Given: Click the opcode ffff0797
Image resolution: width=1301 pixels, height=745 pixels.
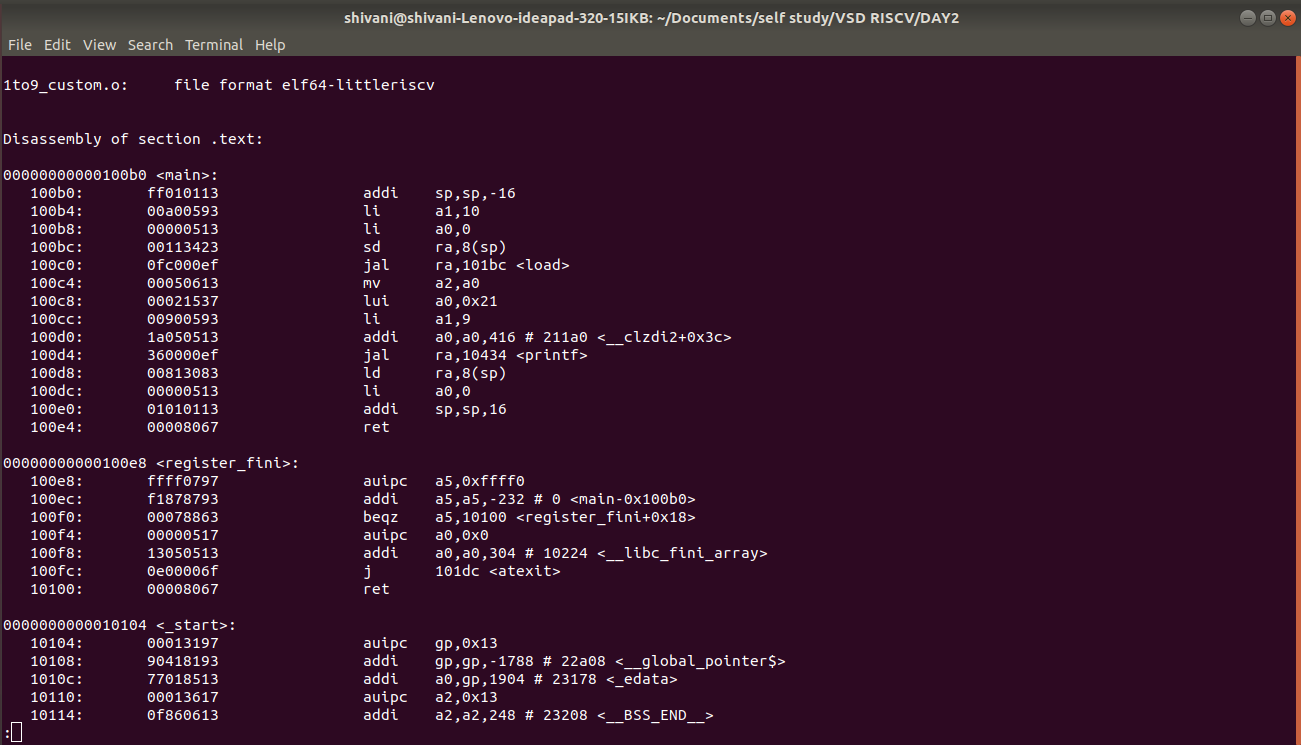Looking at the screenshot, I should point(182,481).
